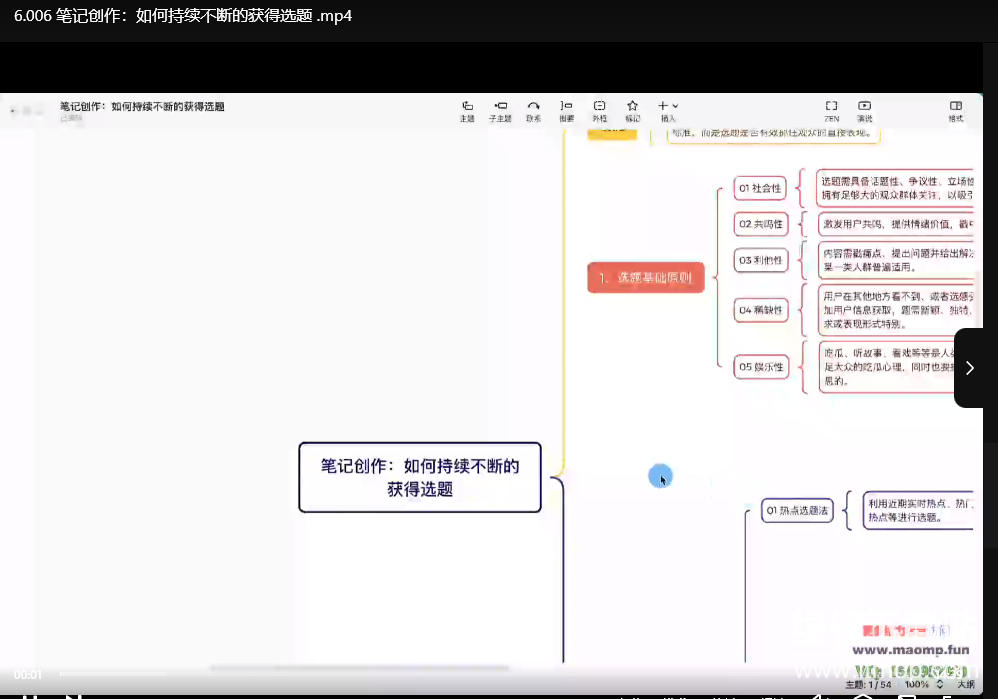This screenshot has height=699, width=998.
Task: Open the 插入 (Insert) dropdown
Action: point(668,109)
